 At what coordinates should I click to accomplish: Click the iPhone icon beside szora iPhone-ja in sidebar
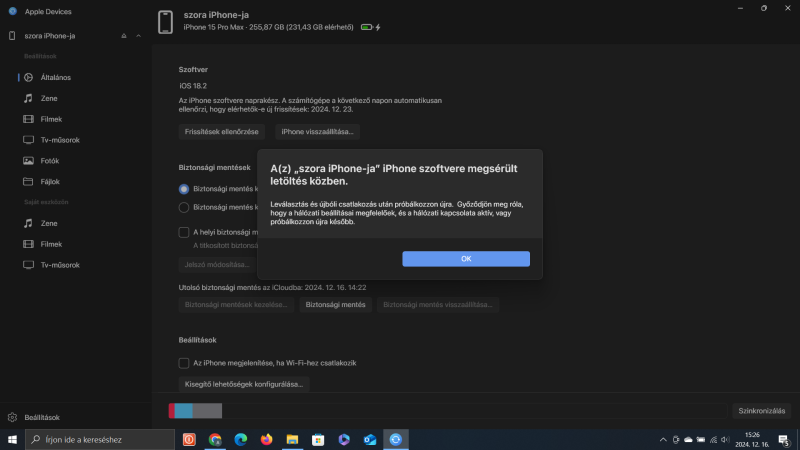12,36
